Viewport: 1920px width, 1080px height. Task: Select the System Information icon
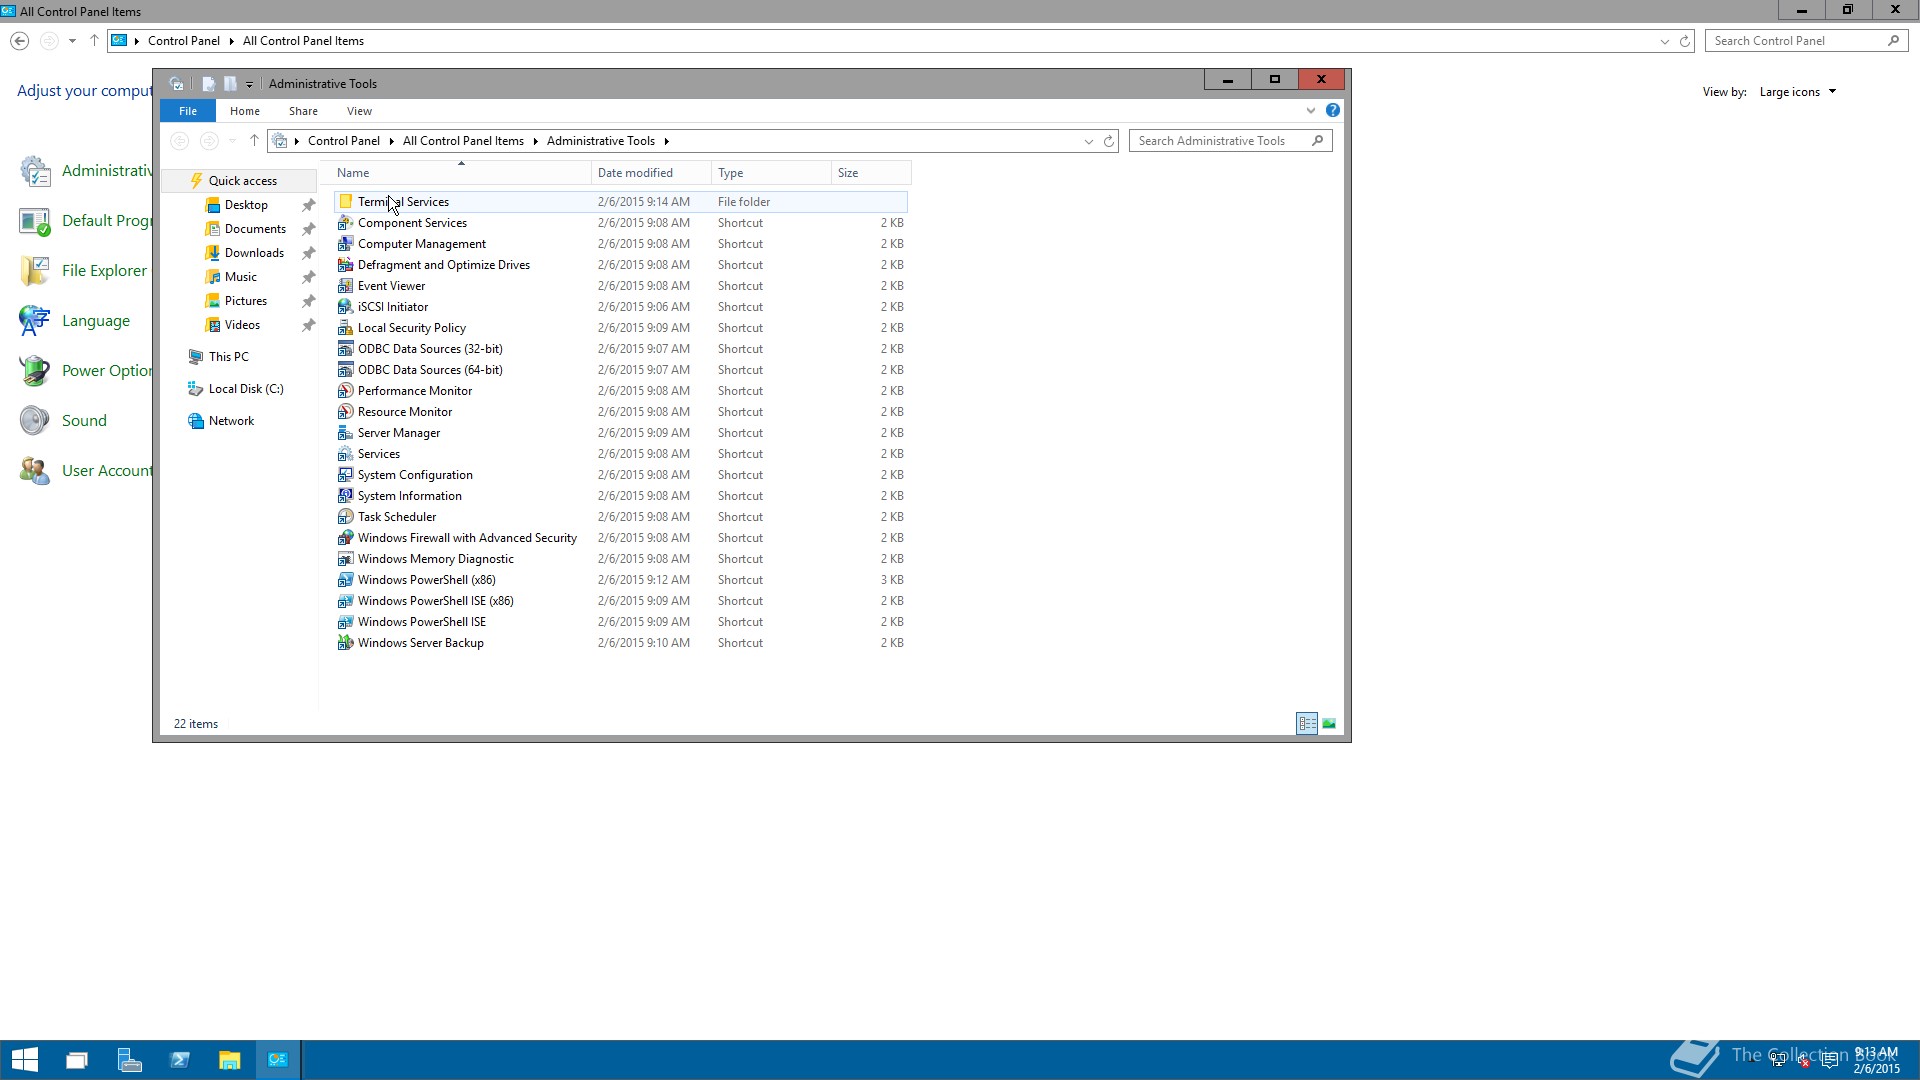pos(345,496)
